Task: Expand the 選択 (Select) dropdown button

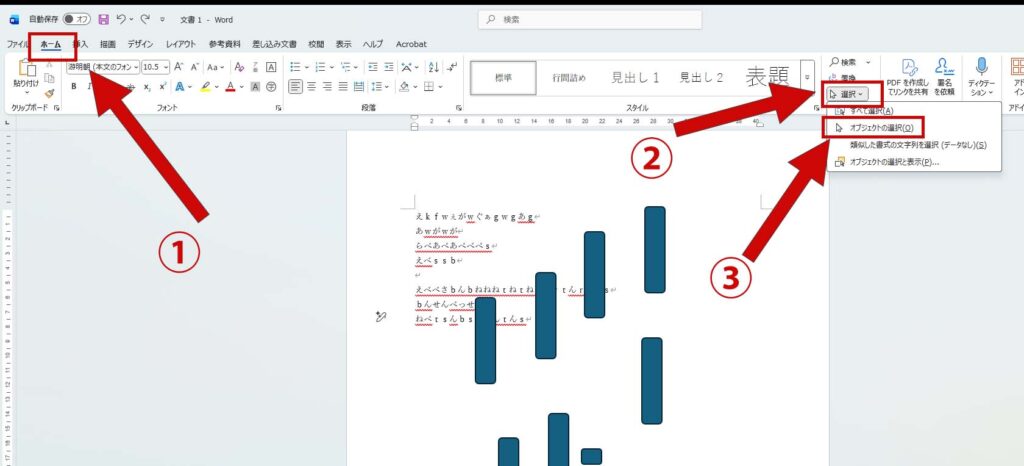Action: [x=847, y=93]
